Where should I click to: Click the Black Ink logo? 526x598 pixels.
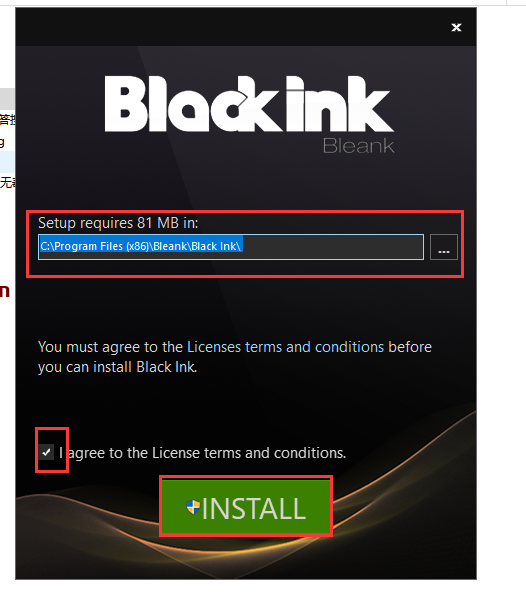pyautogui.click(x=249, y=104)
